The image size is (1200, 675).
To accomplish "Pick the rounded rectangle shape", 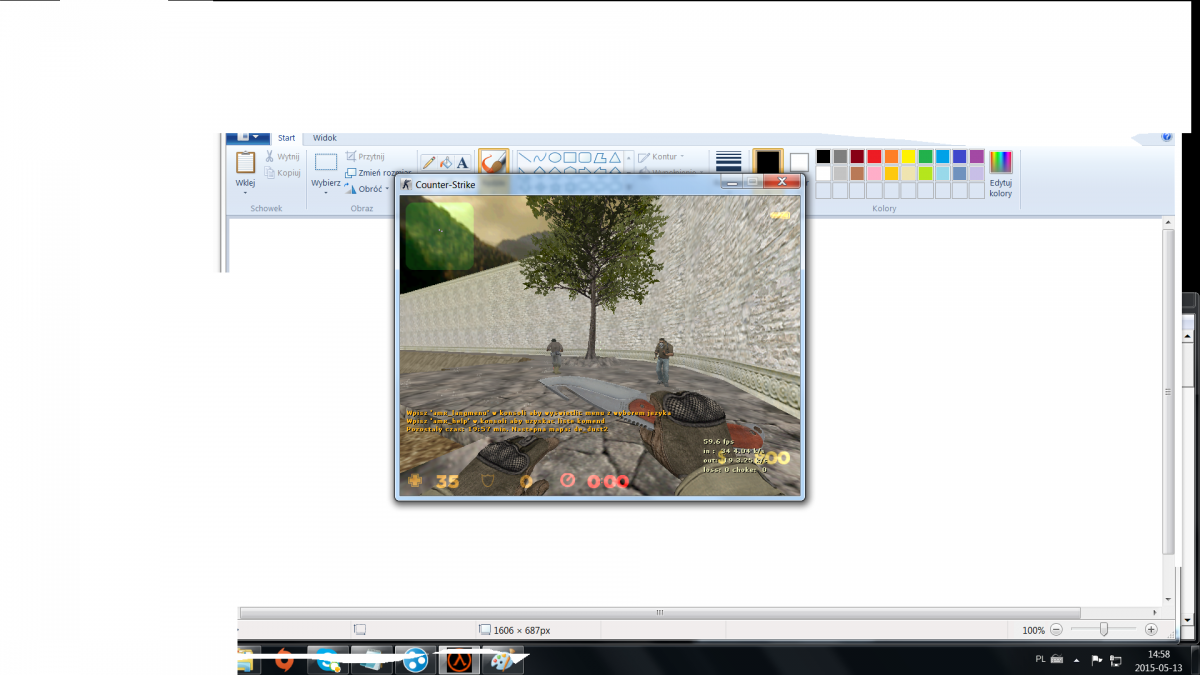I will click(584, 157).
